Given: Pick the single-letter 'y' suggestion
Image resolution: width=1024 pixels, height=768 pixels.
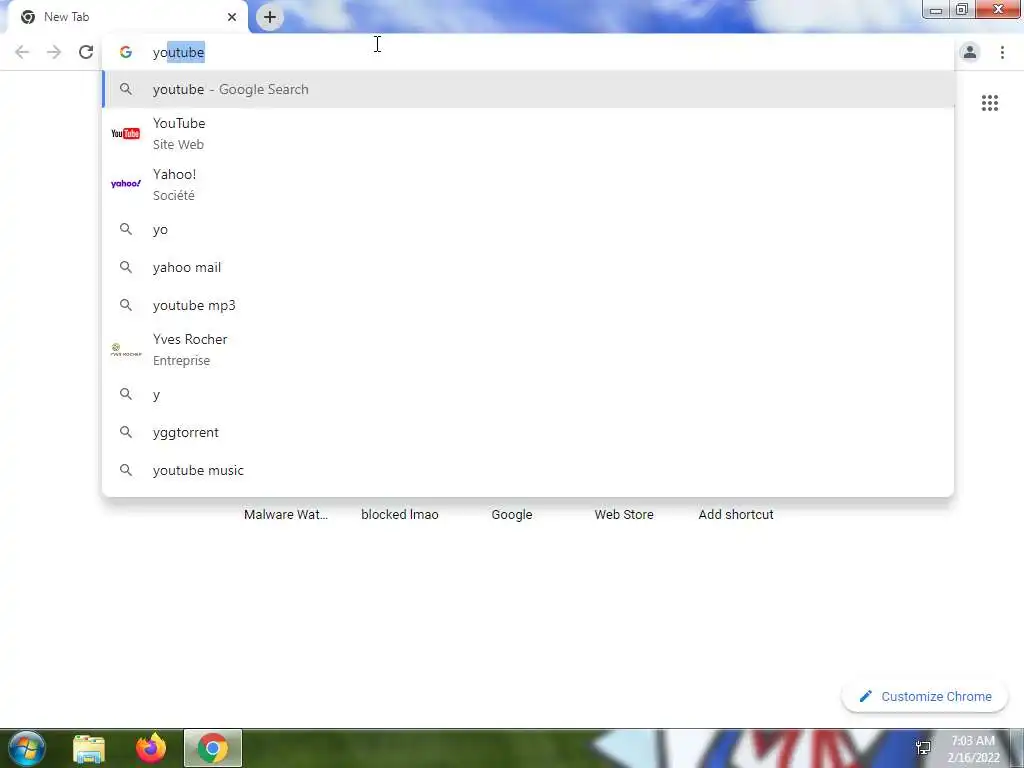Looking at the screenshot, I should click(528, 395).
